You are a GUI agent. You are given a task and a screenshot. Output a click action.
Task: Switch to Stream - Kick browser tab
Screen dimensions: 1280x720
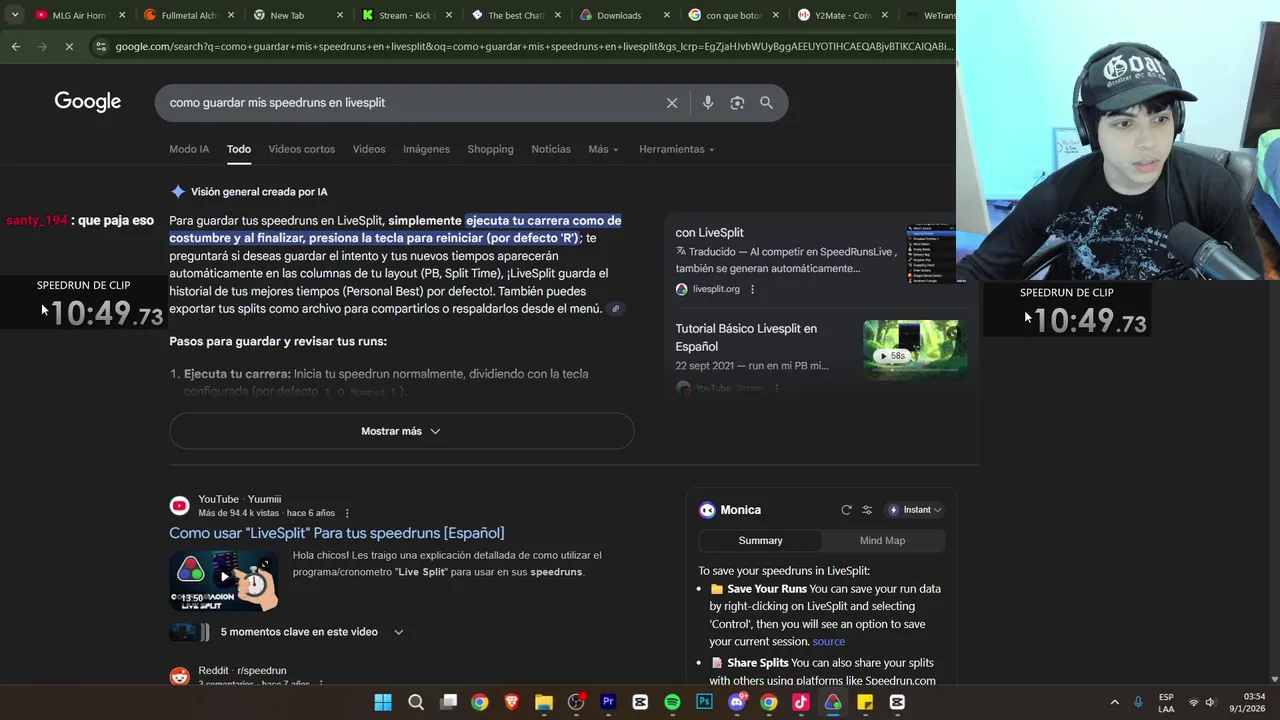(405, 15)
